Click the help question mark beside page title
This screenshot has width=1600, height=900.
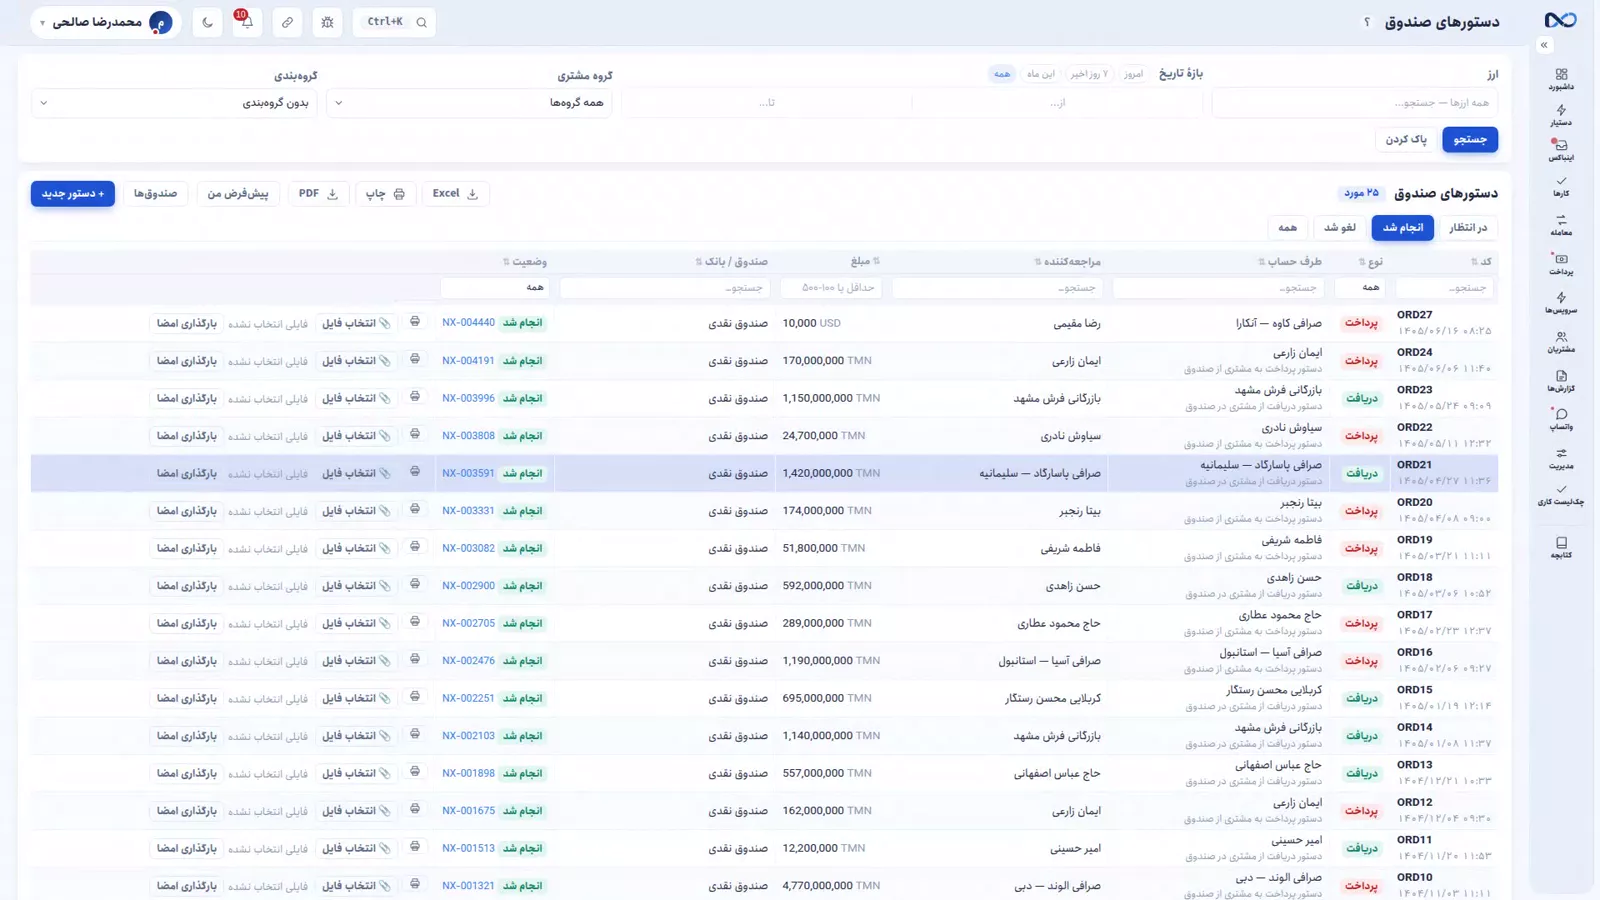pyautogui.click(x=1367, y=22)
